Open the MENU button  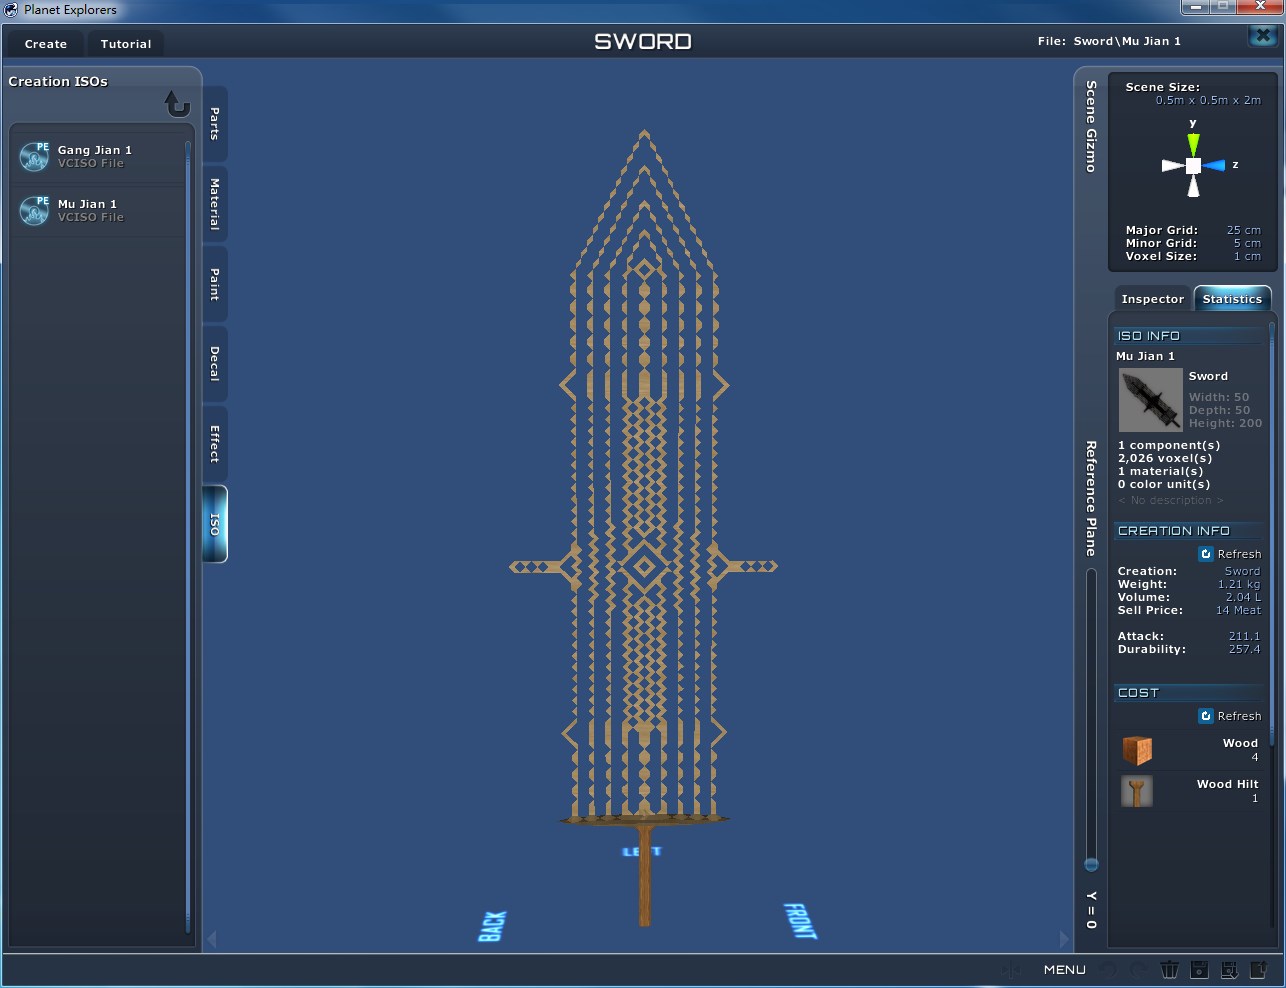click(1064, 969)
